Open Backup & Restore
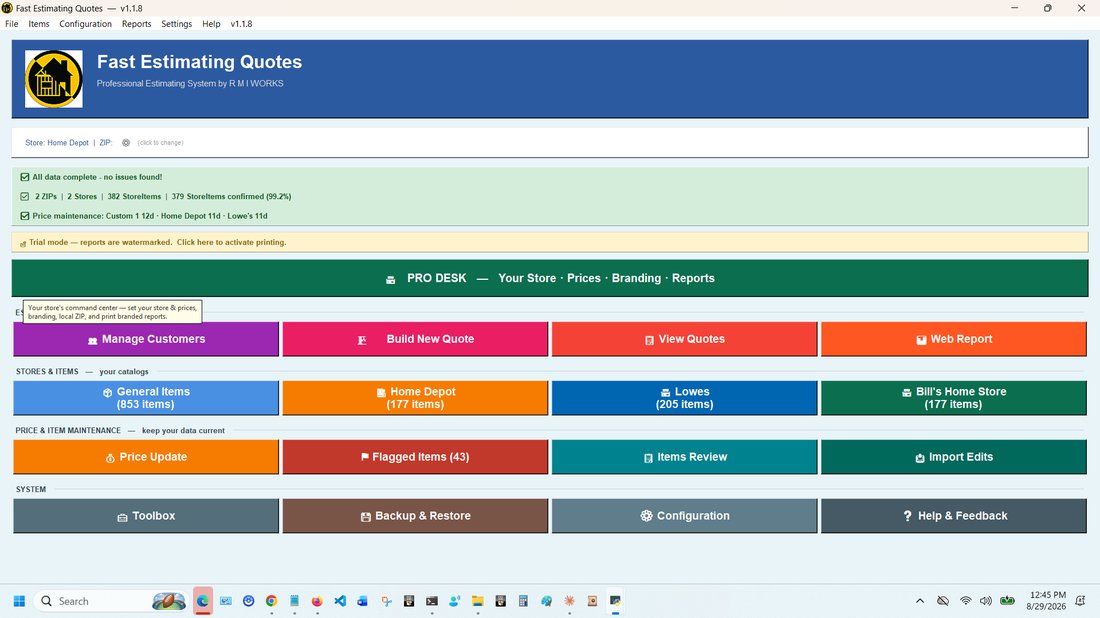Viewport: 1100px width, 618px height. pyautogui.click(x=415, y=516)
